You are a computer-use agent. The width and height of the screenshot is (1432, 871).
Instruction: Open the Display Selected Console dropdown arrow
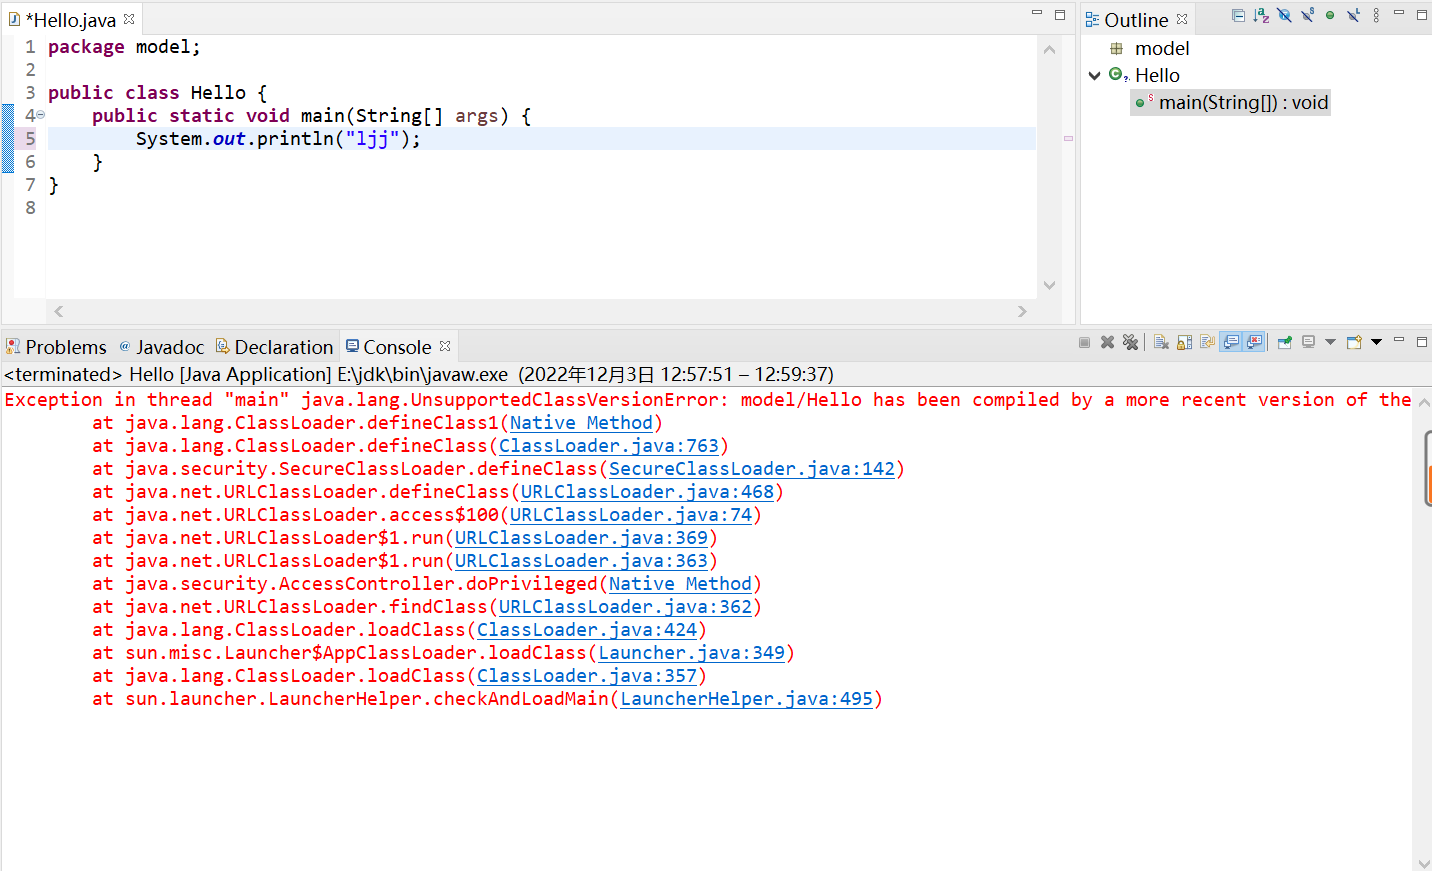coord(1330,342)
